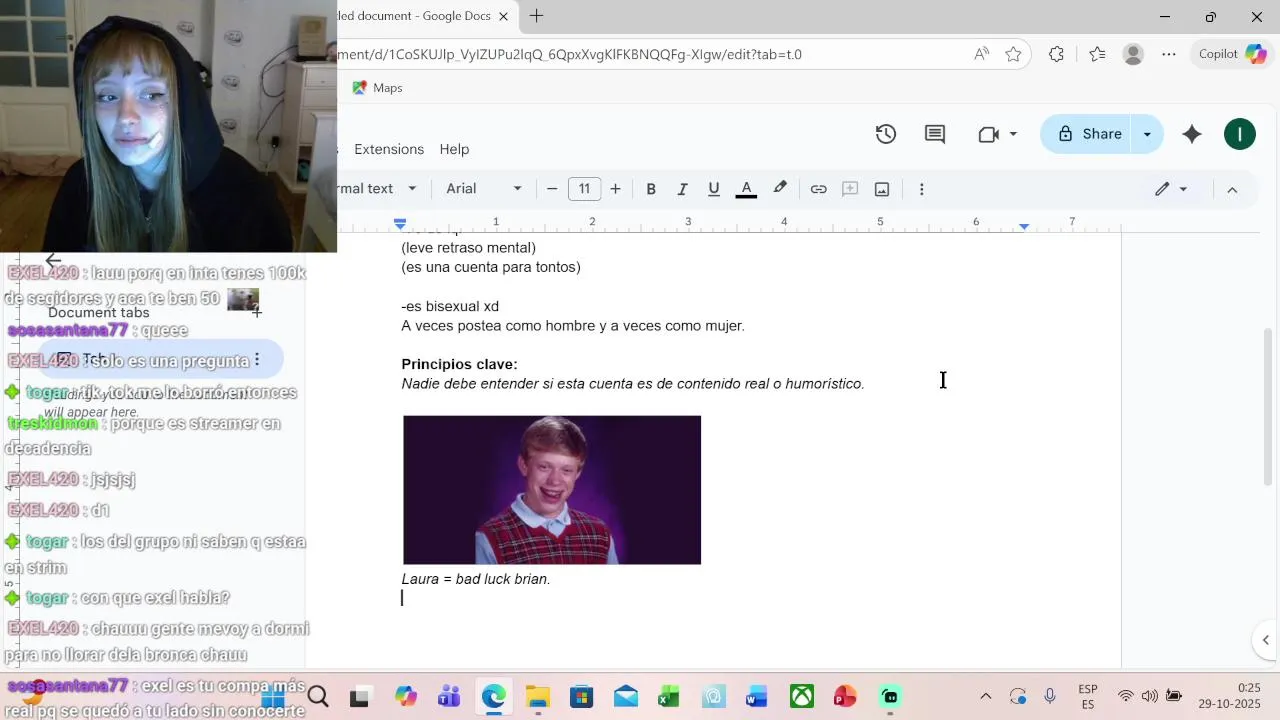The width and height of the screenshot is (1280, 720).
Task: Open the ESP language input indicator
Action: [x=1088, y=697]
